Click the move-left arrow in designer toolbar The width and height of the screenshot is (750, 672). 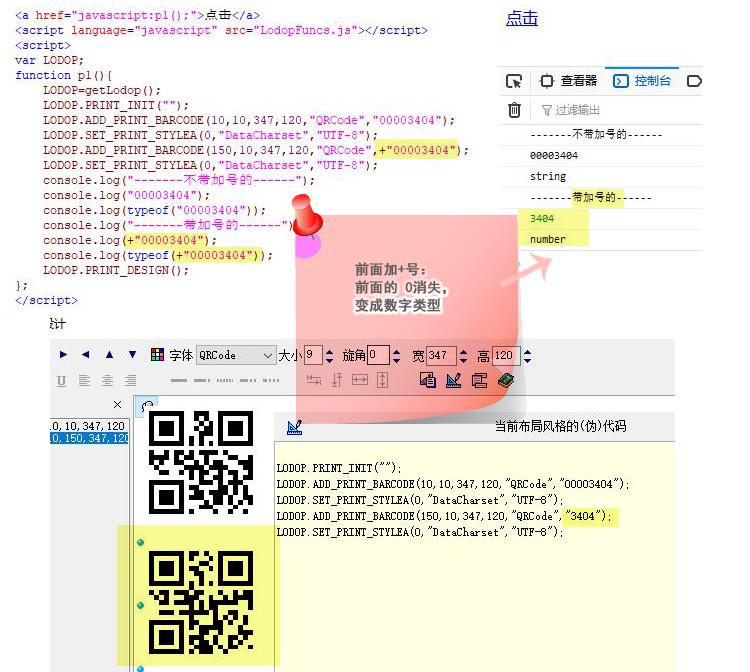(86, 354)
